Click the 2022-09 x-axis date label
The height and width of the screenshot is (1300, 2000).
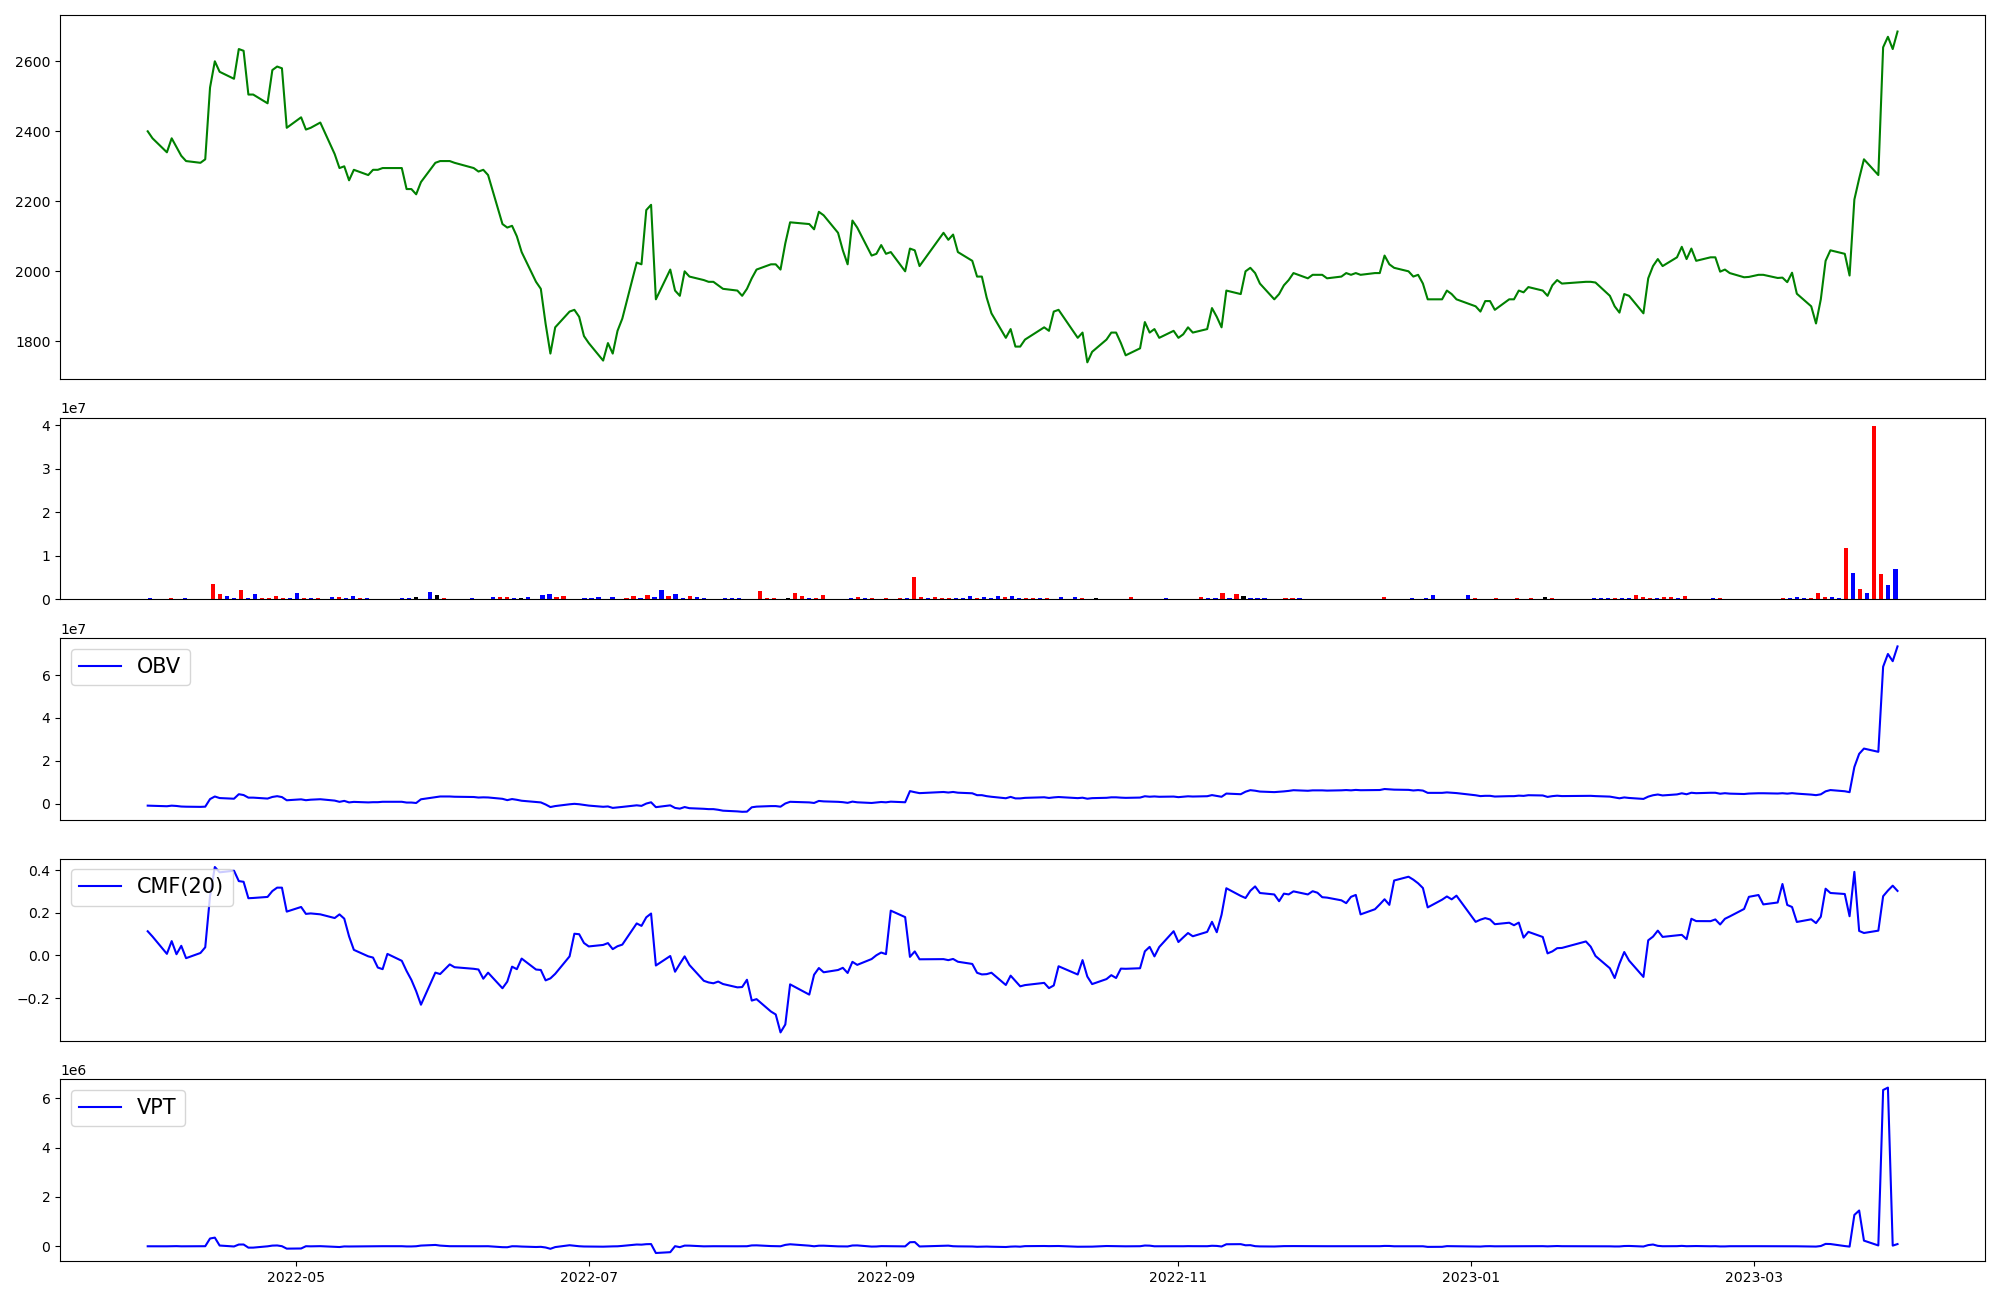point(886,1277)
